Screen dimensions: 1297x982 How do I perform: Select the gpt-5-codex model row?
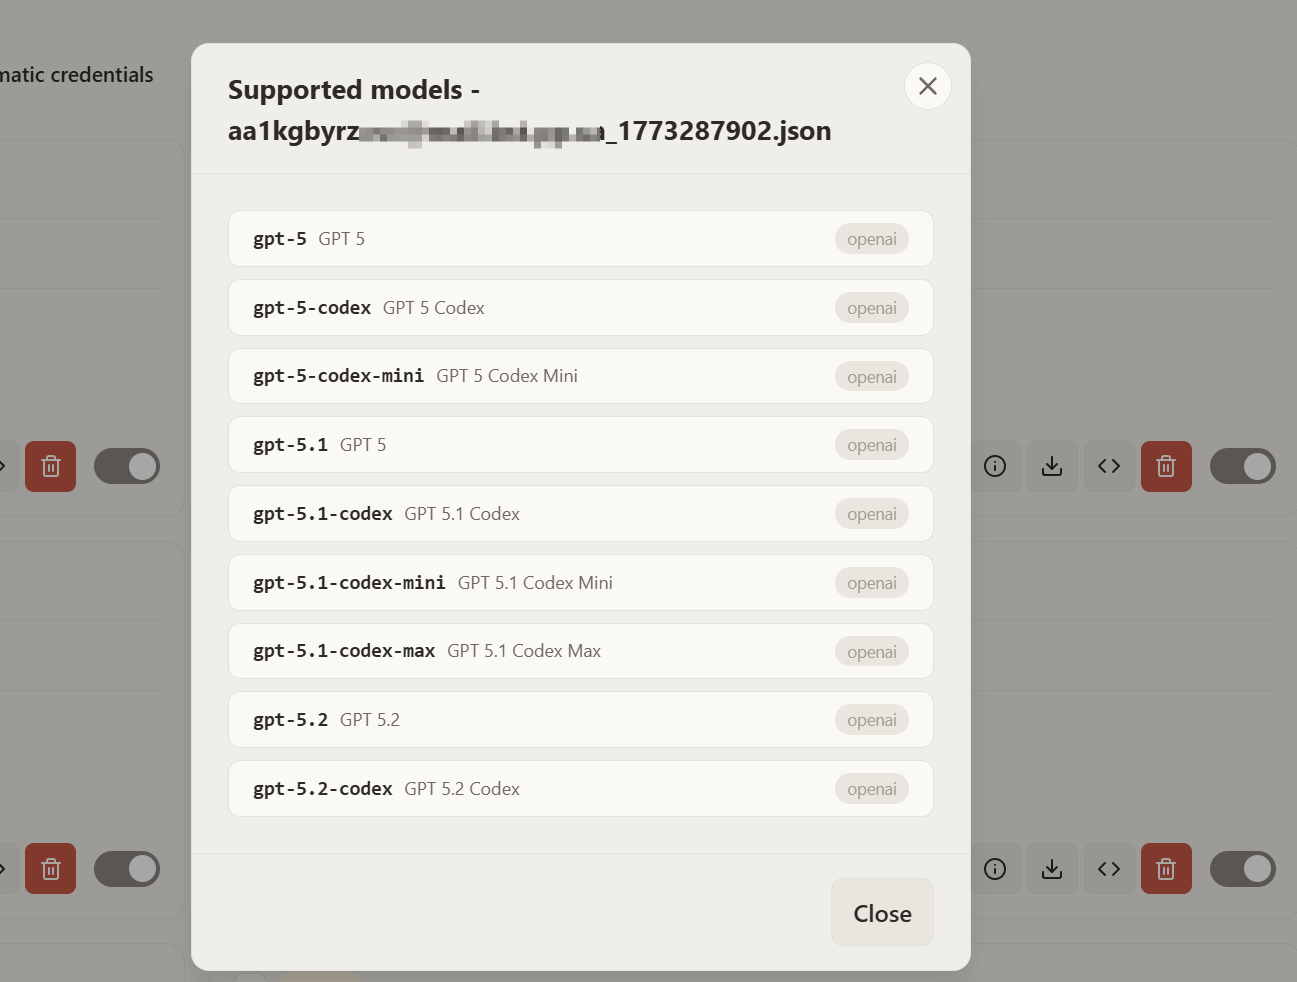click(580, 308)
